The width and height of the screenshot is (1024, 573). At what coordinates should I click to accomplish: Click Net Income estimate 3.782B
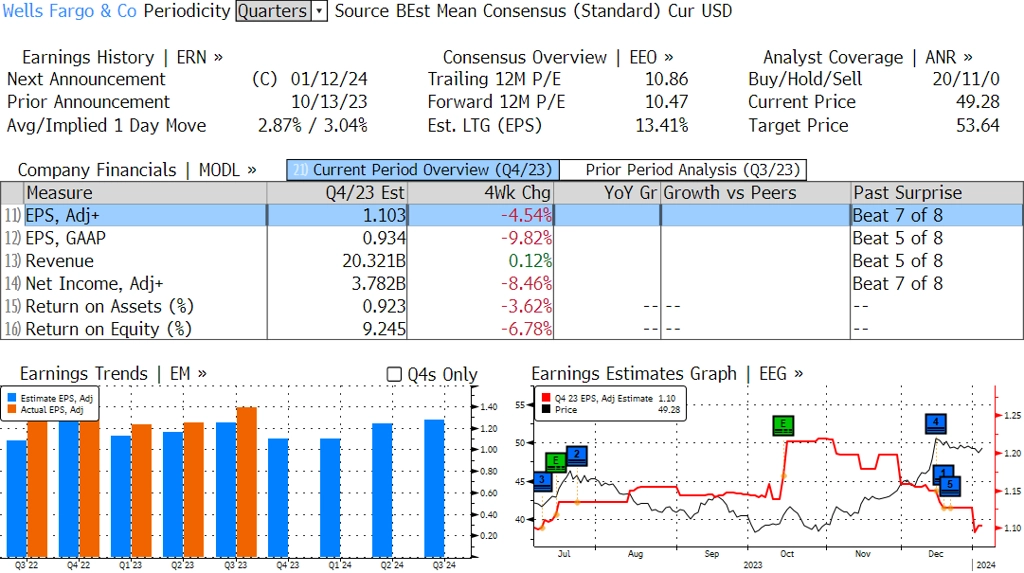pyautogui.click(x=379, y=284)
